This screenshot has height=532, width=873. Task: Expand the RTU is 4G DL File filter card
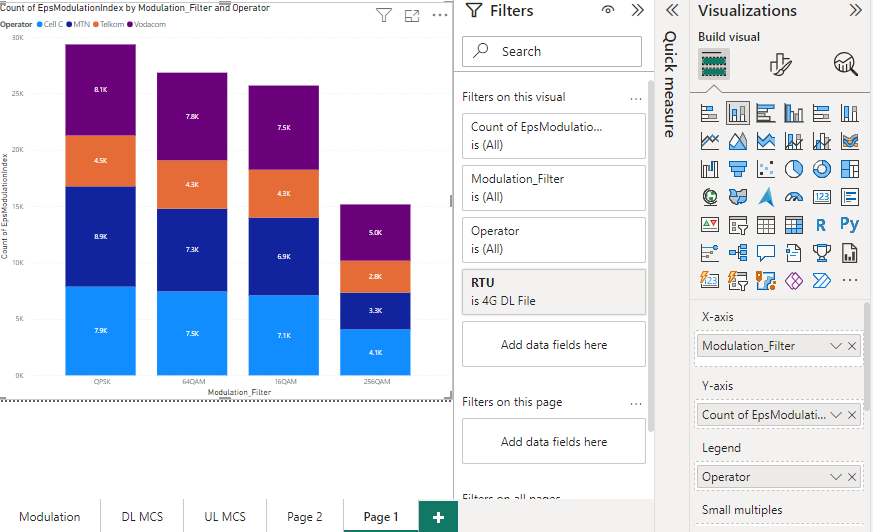pyautogui.click(x=553, y=292)
